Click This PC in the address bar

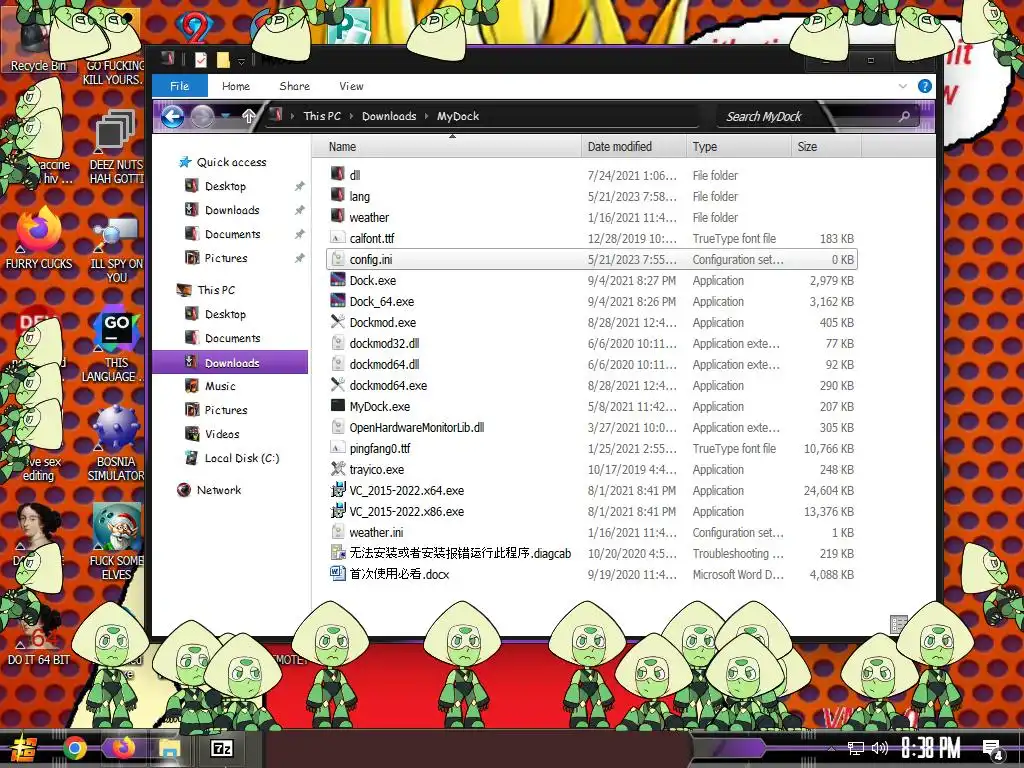point(322,116)
